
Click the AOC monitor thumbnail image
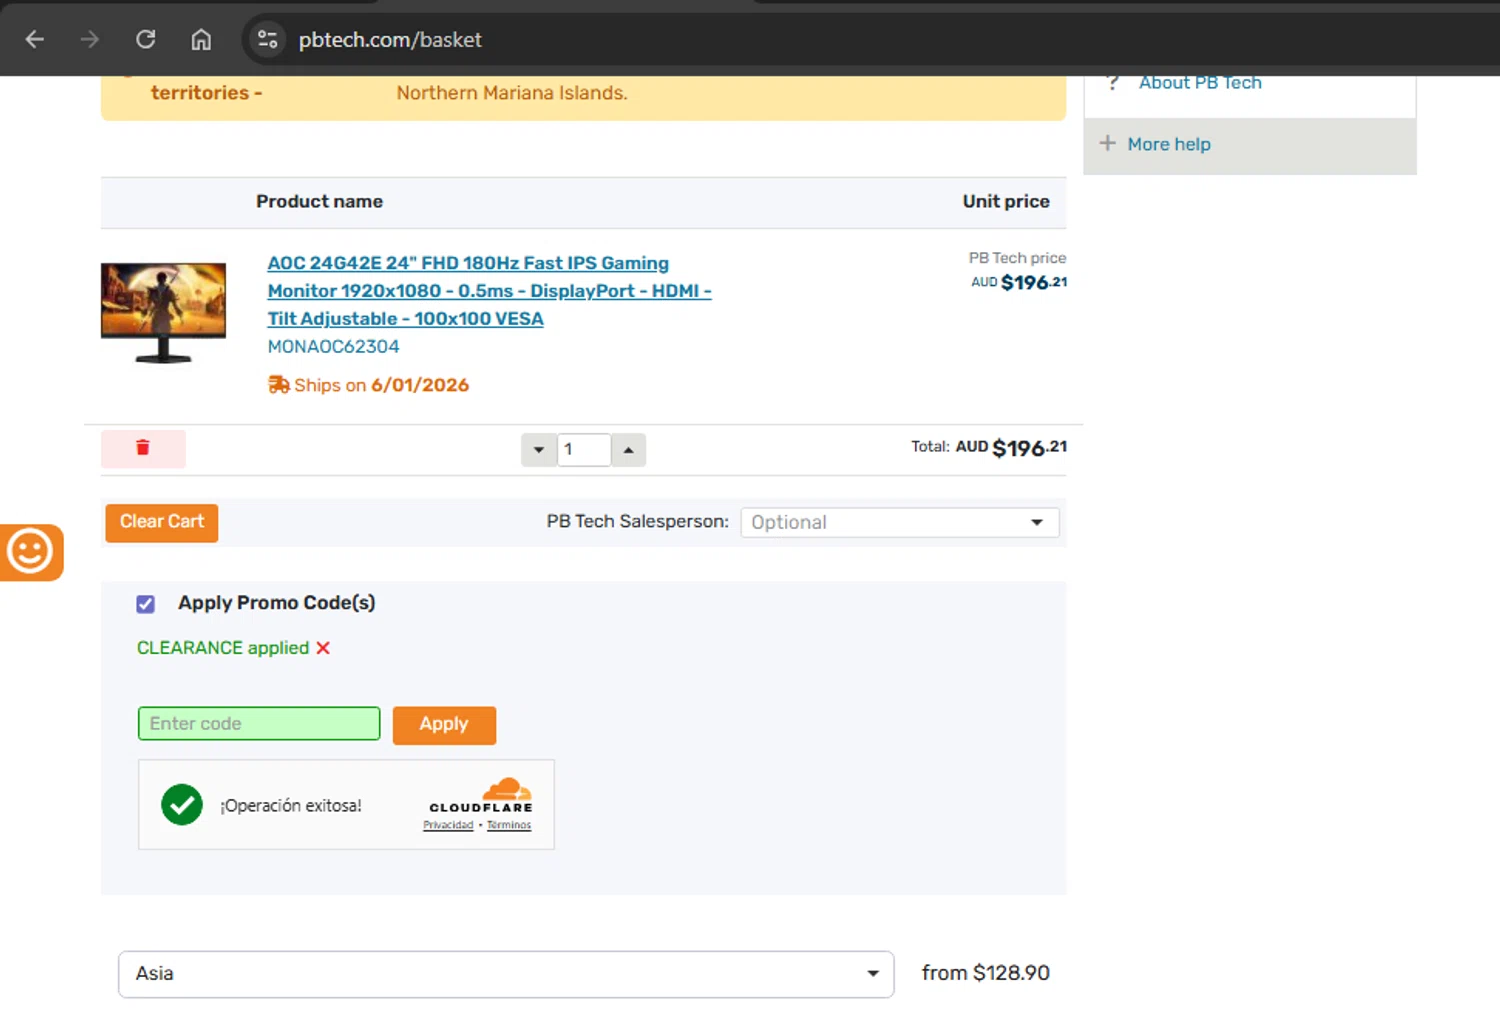(164, 312)
